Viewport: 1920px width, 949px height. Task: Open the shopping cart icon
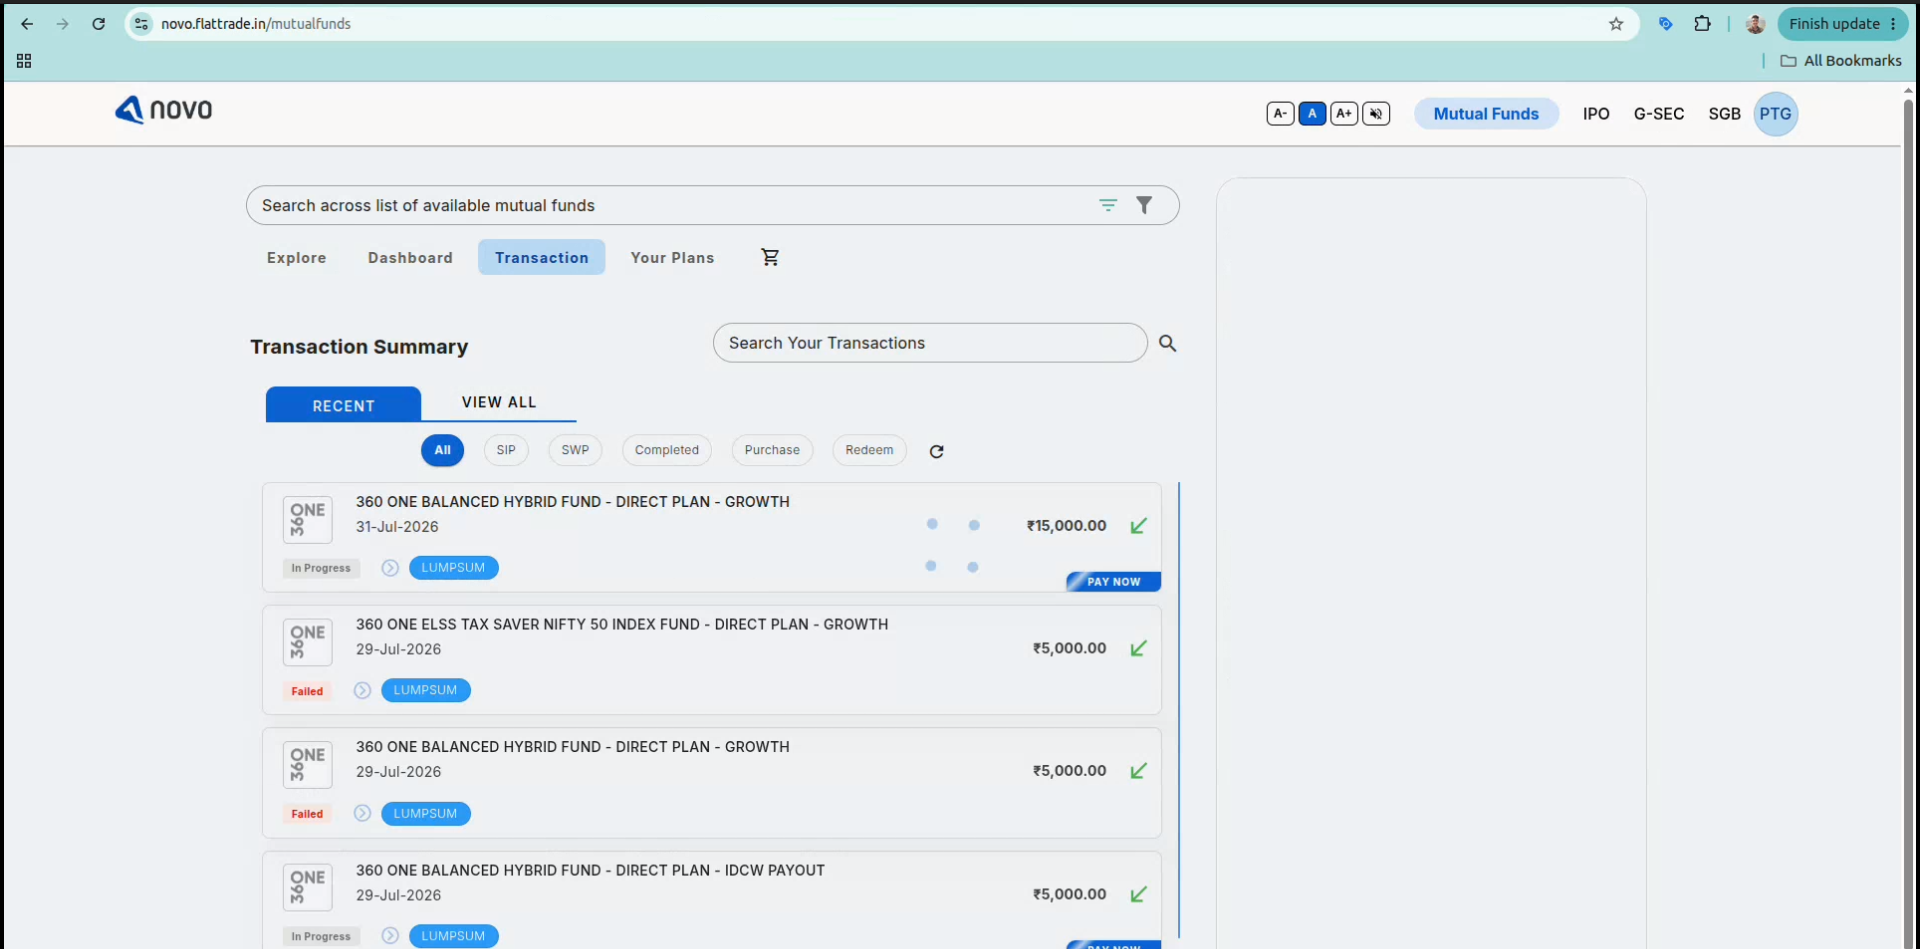click(770, 258)
